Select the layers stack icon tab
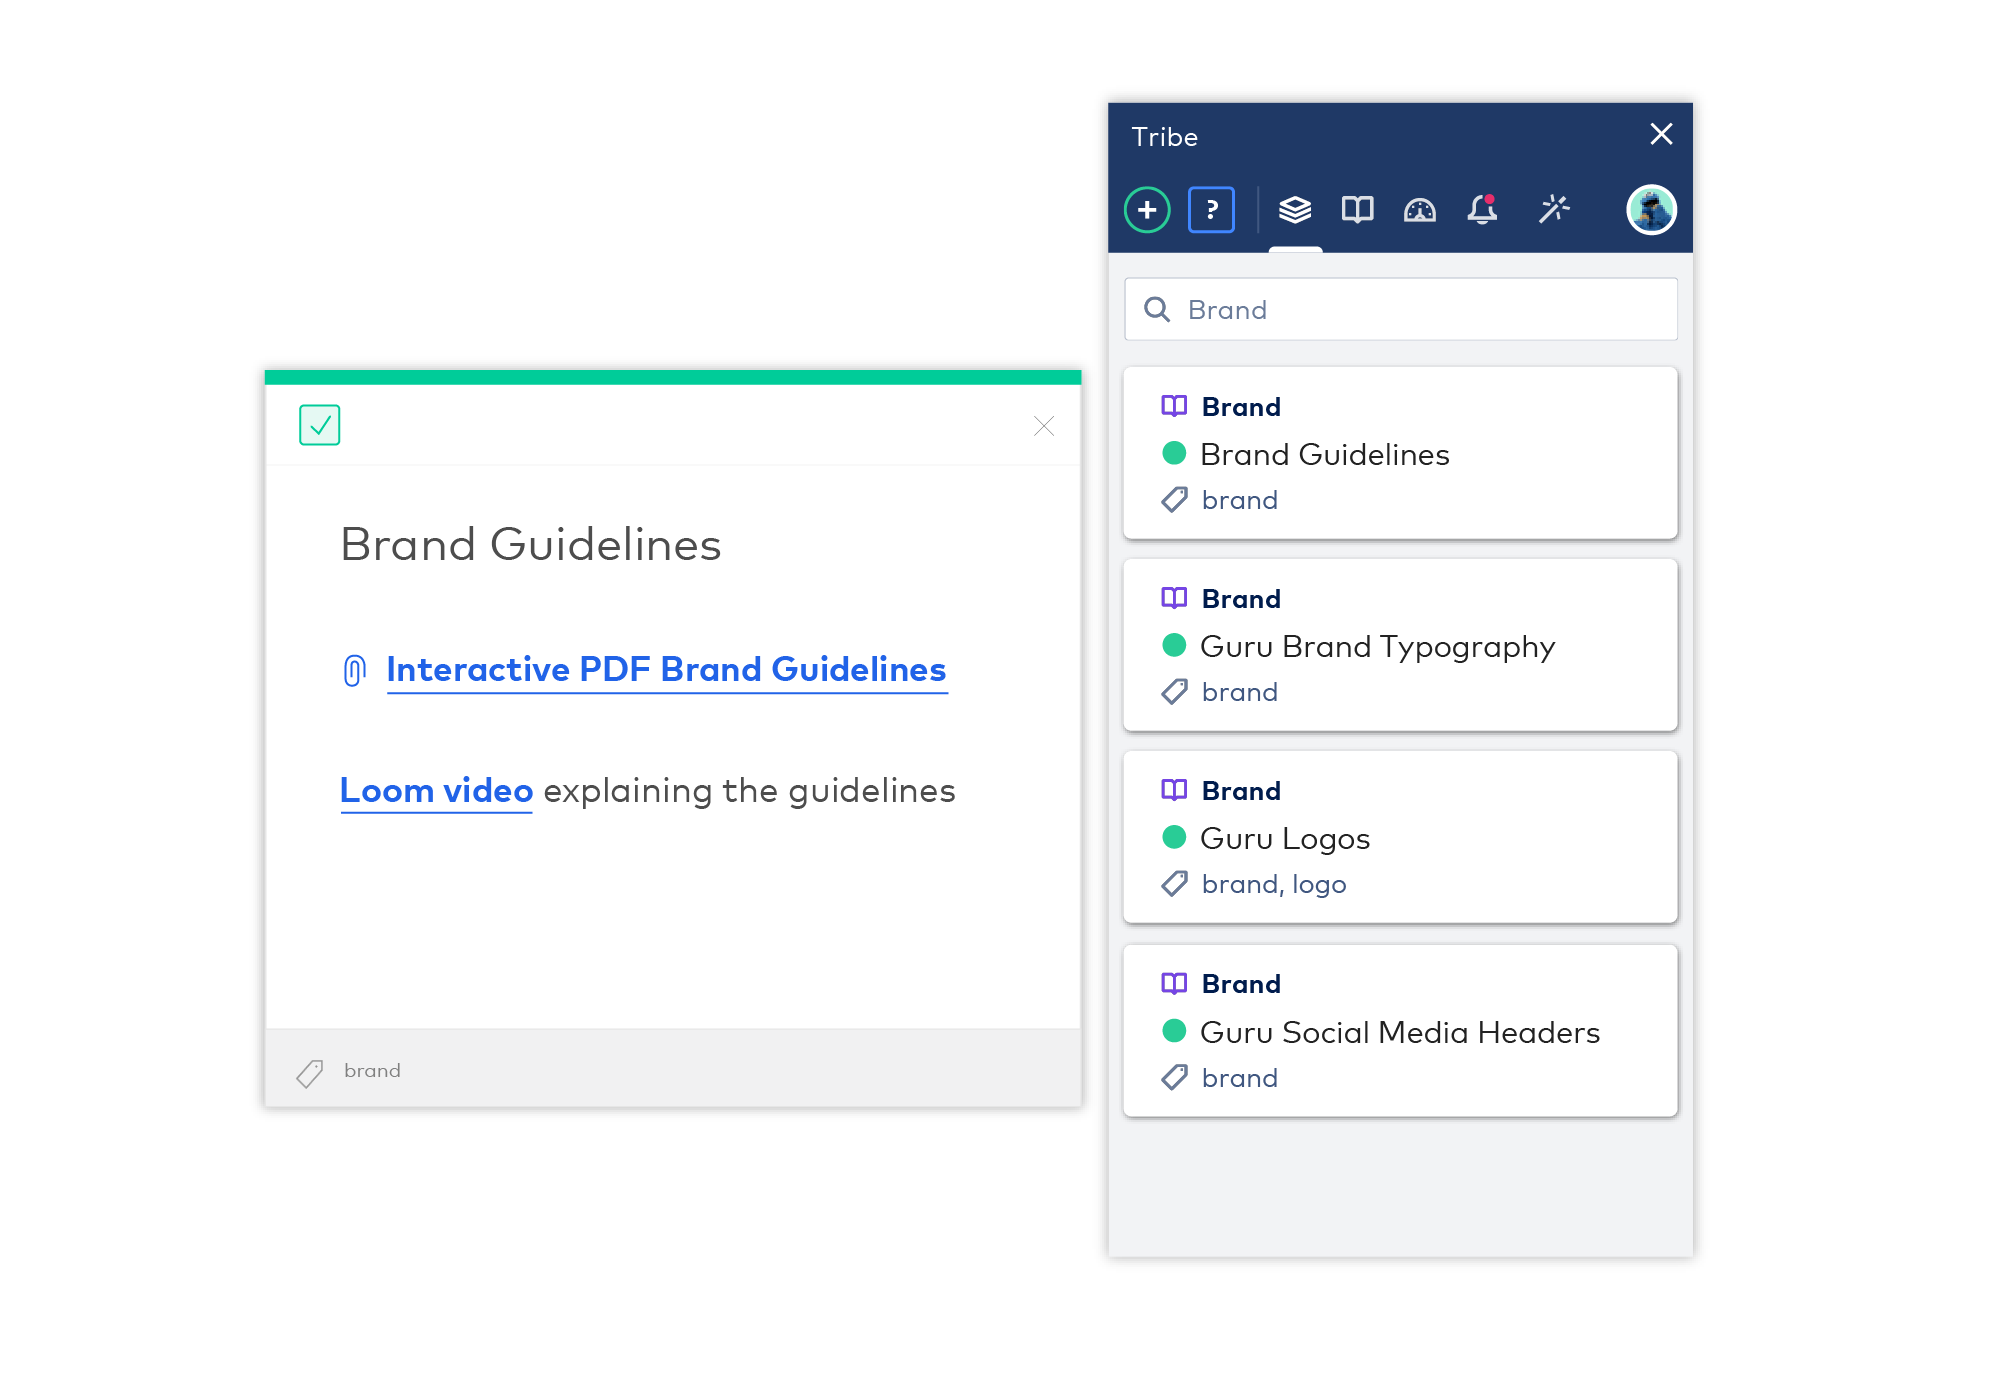2000x1382 pixels. point(1295,210)
